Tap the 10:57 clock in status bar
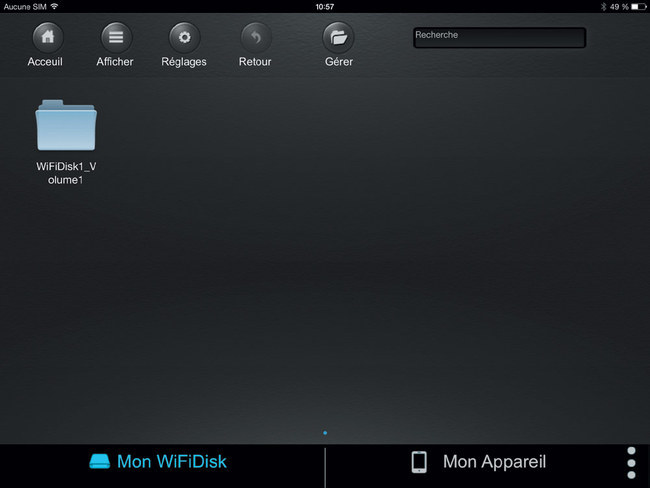 (325, 7)
